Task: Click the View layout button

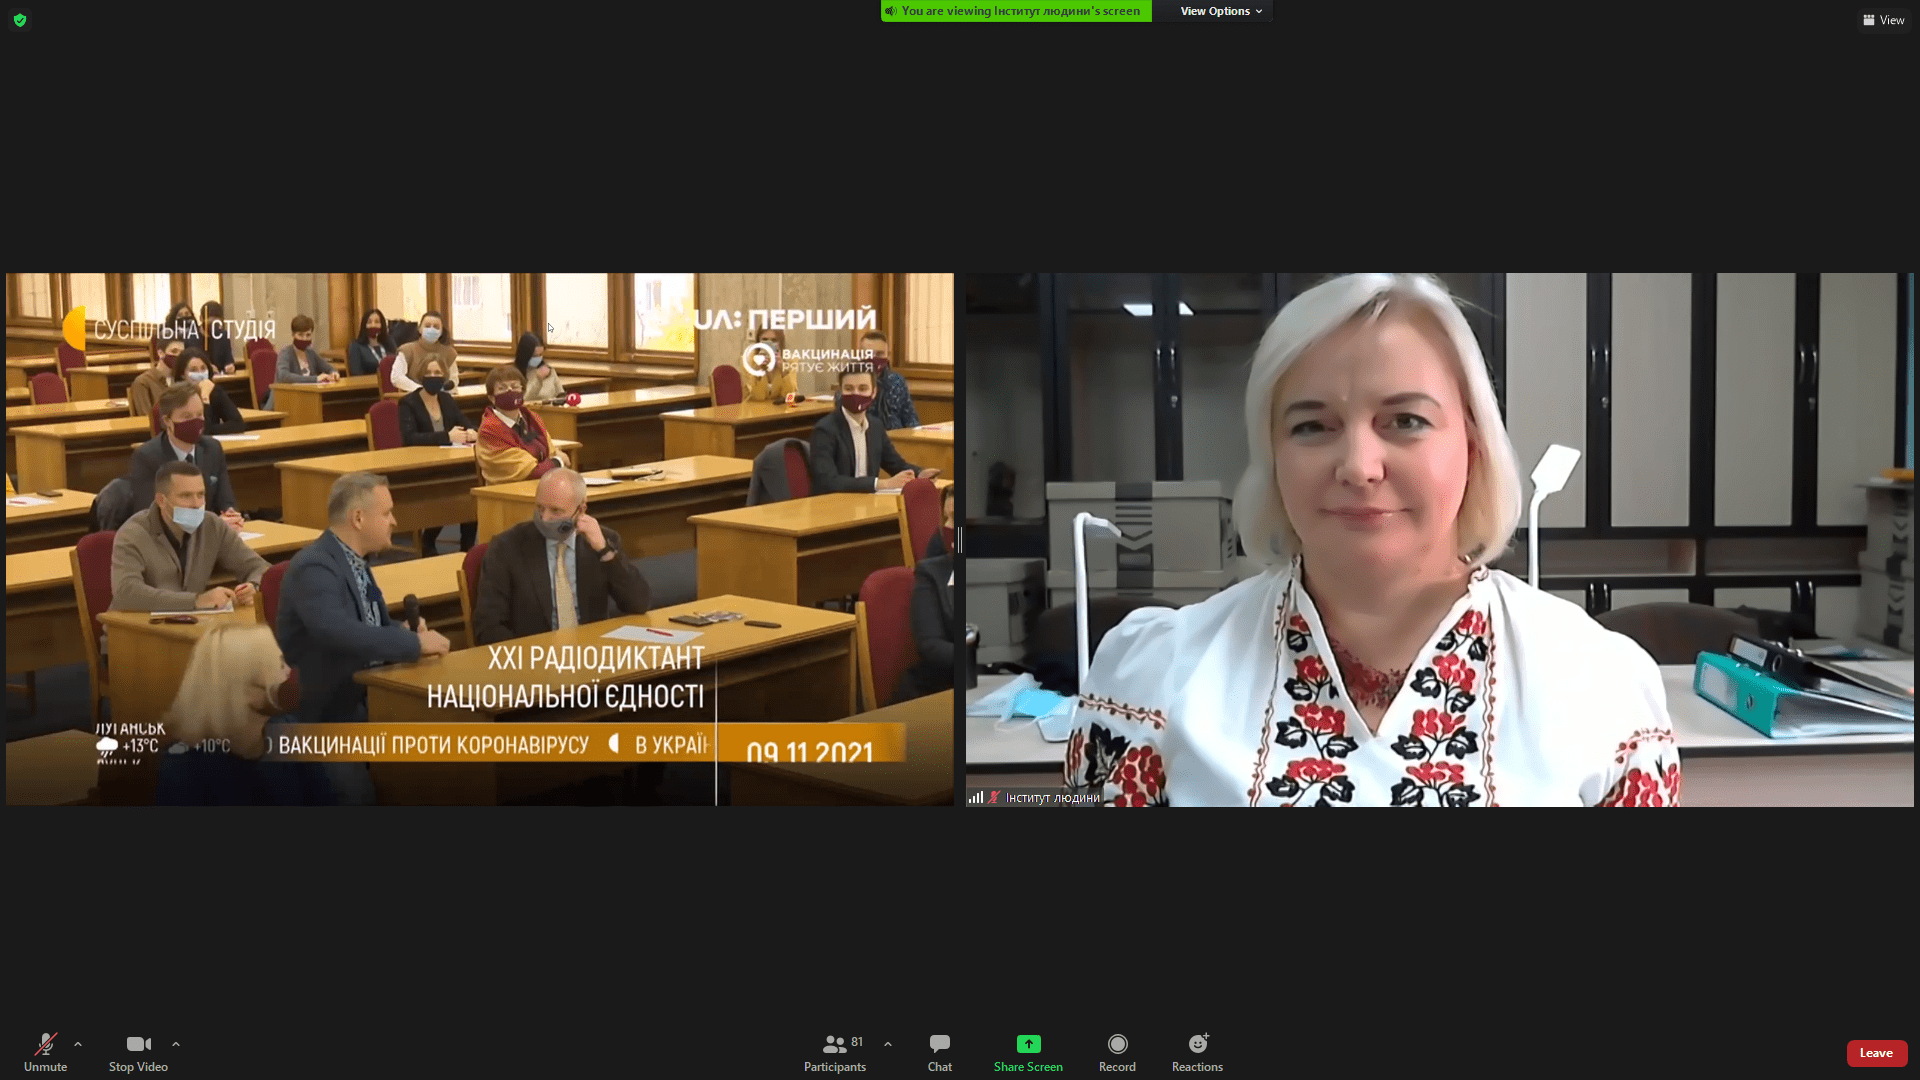Action: (x=1883, y=20)
